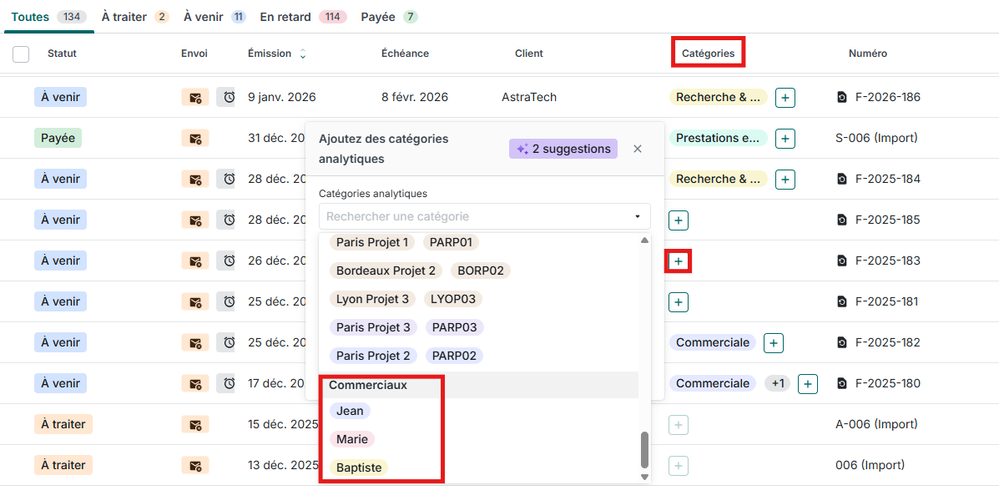Toggle the select-all checkbox in header
The width and height of the screenshot is (999, 486).
(21, 54)
